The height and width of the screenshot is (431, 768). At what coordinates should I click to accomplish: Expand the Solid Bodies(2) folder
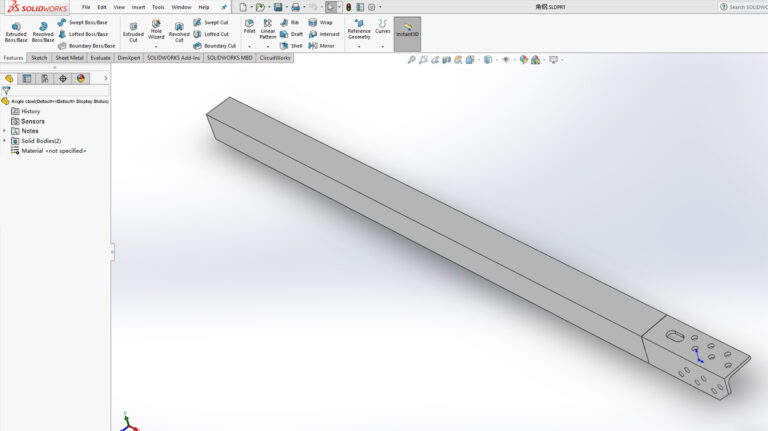tap(4, 141)
